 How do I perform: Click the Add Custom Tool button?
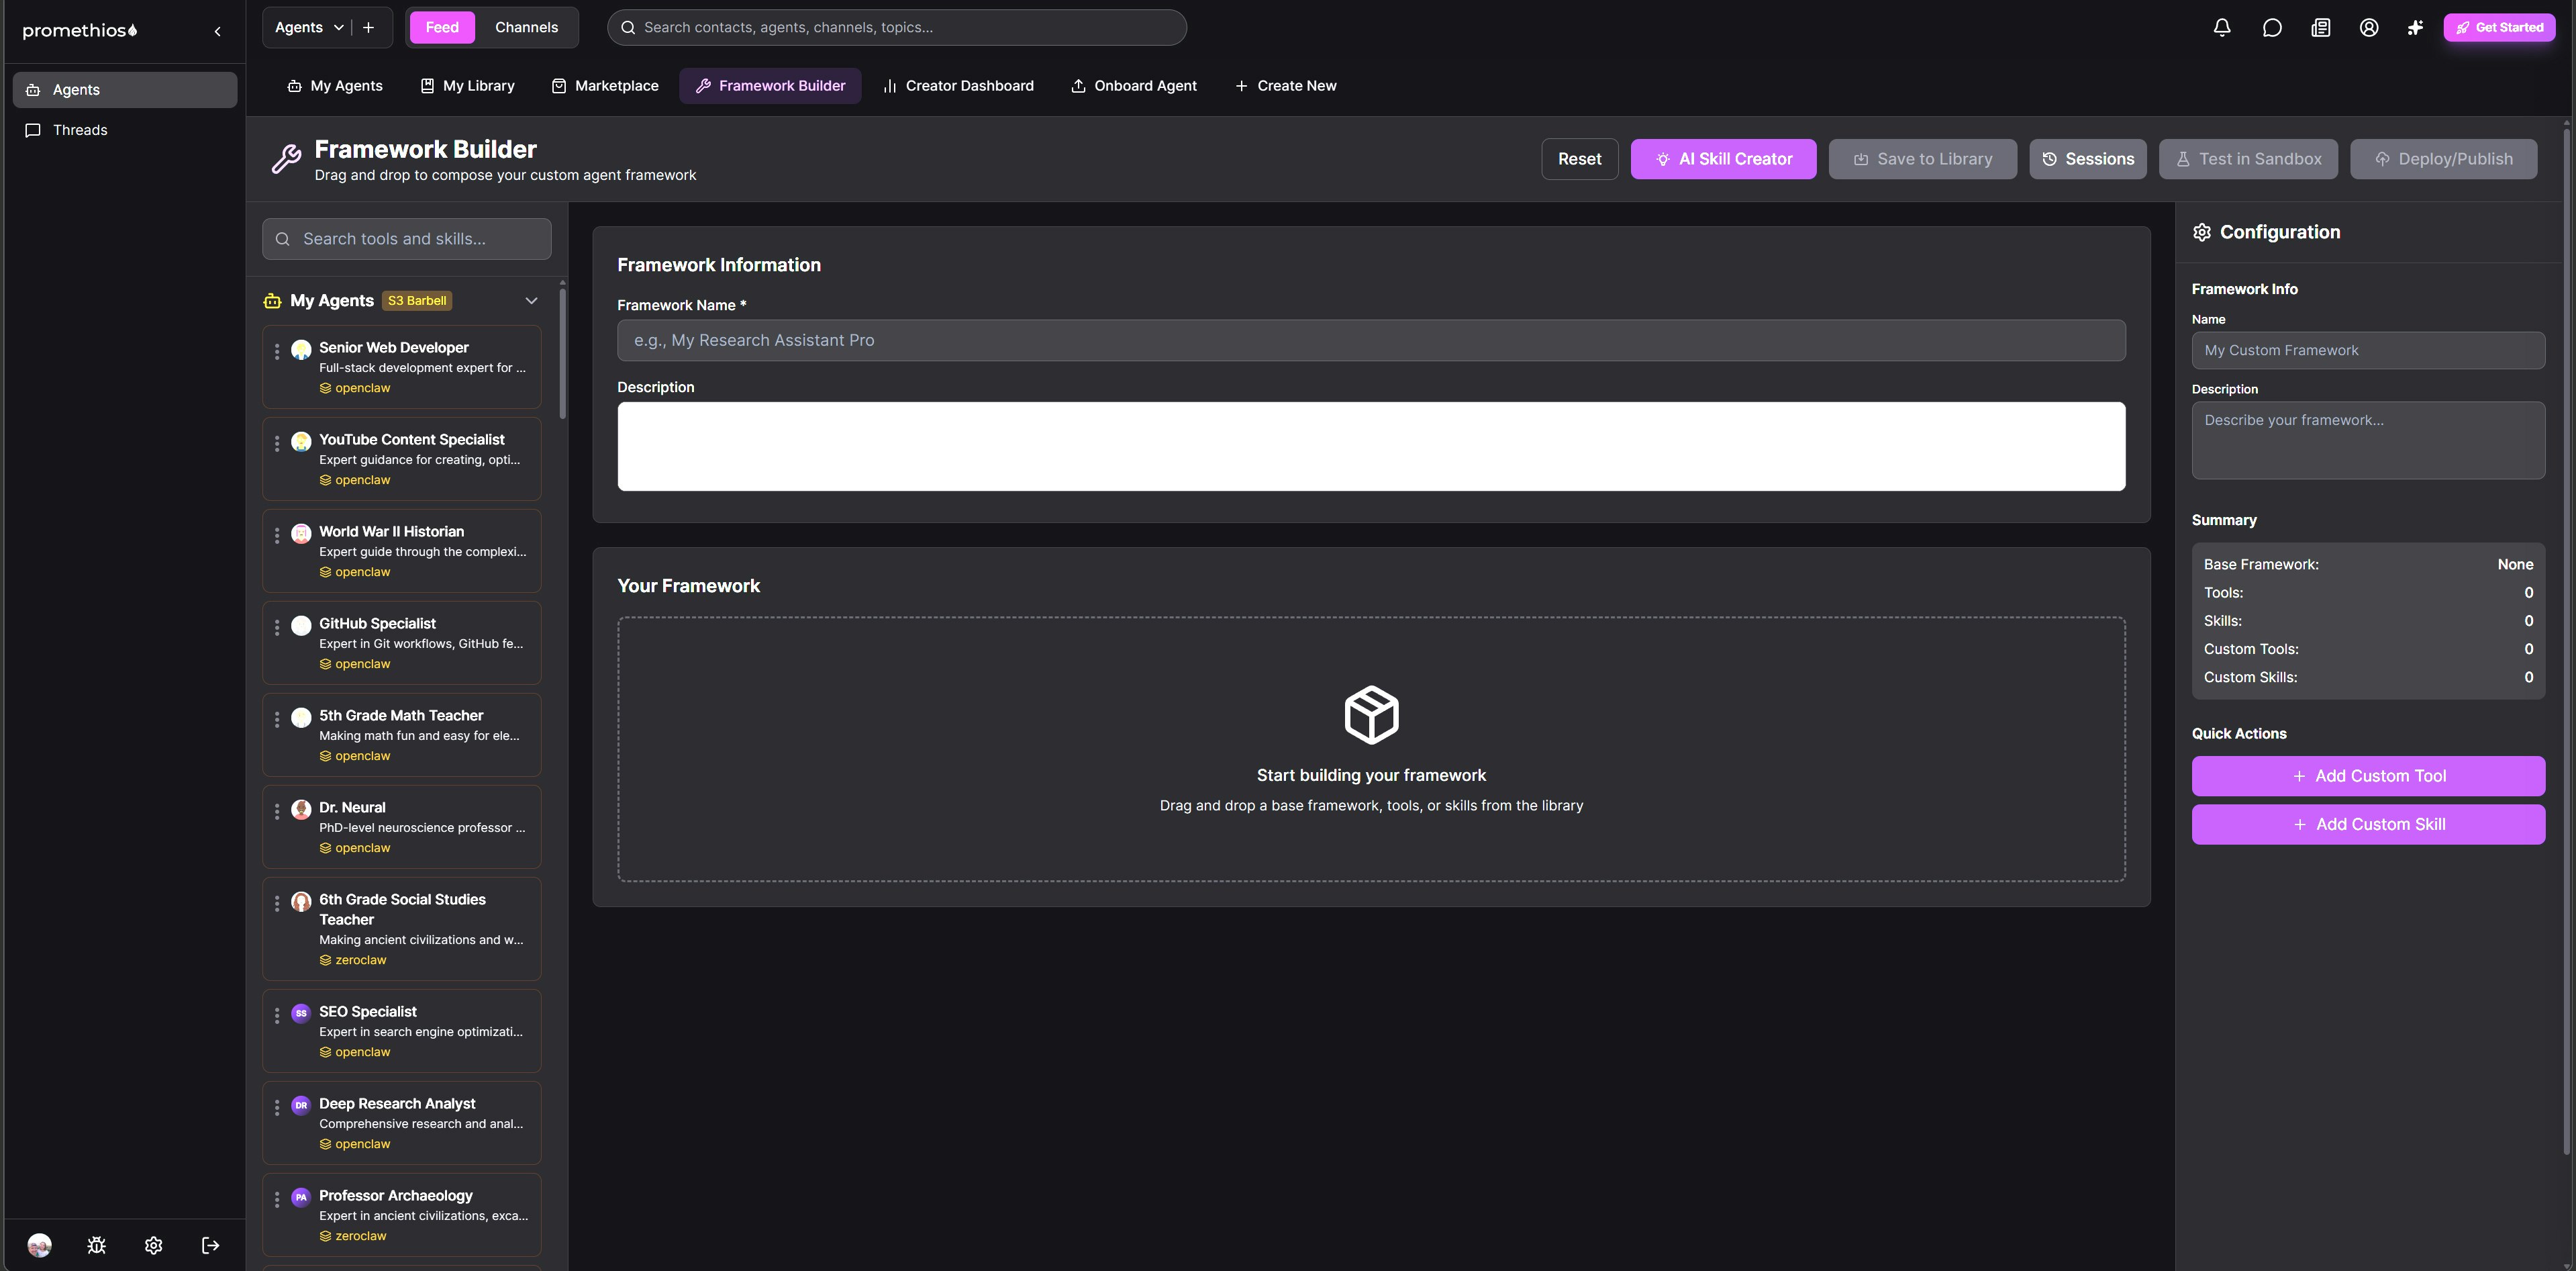pos(2367,776)
